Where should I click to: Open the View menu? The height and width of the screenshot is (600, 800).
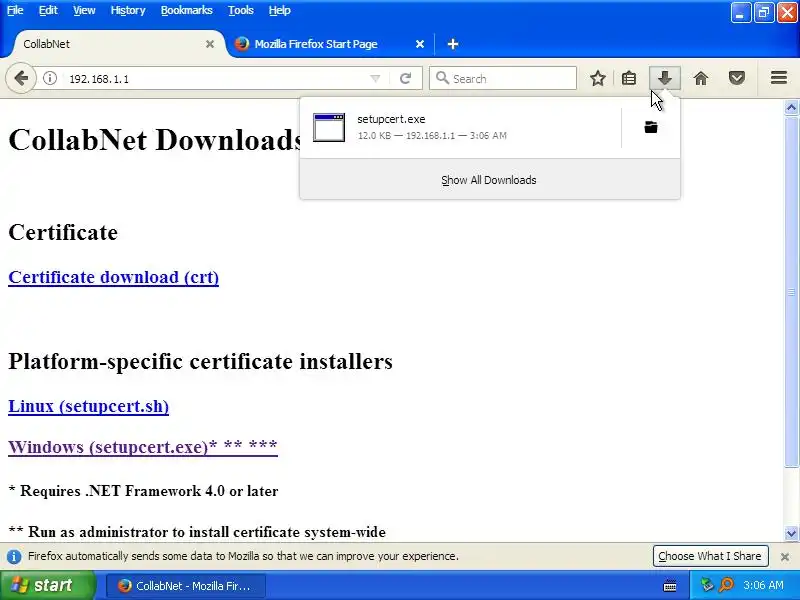tap(84, 10)
